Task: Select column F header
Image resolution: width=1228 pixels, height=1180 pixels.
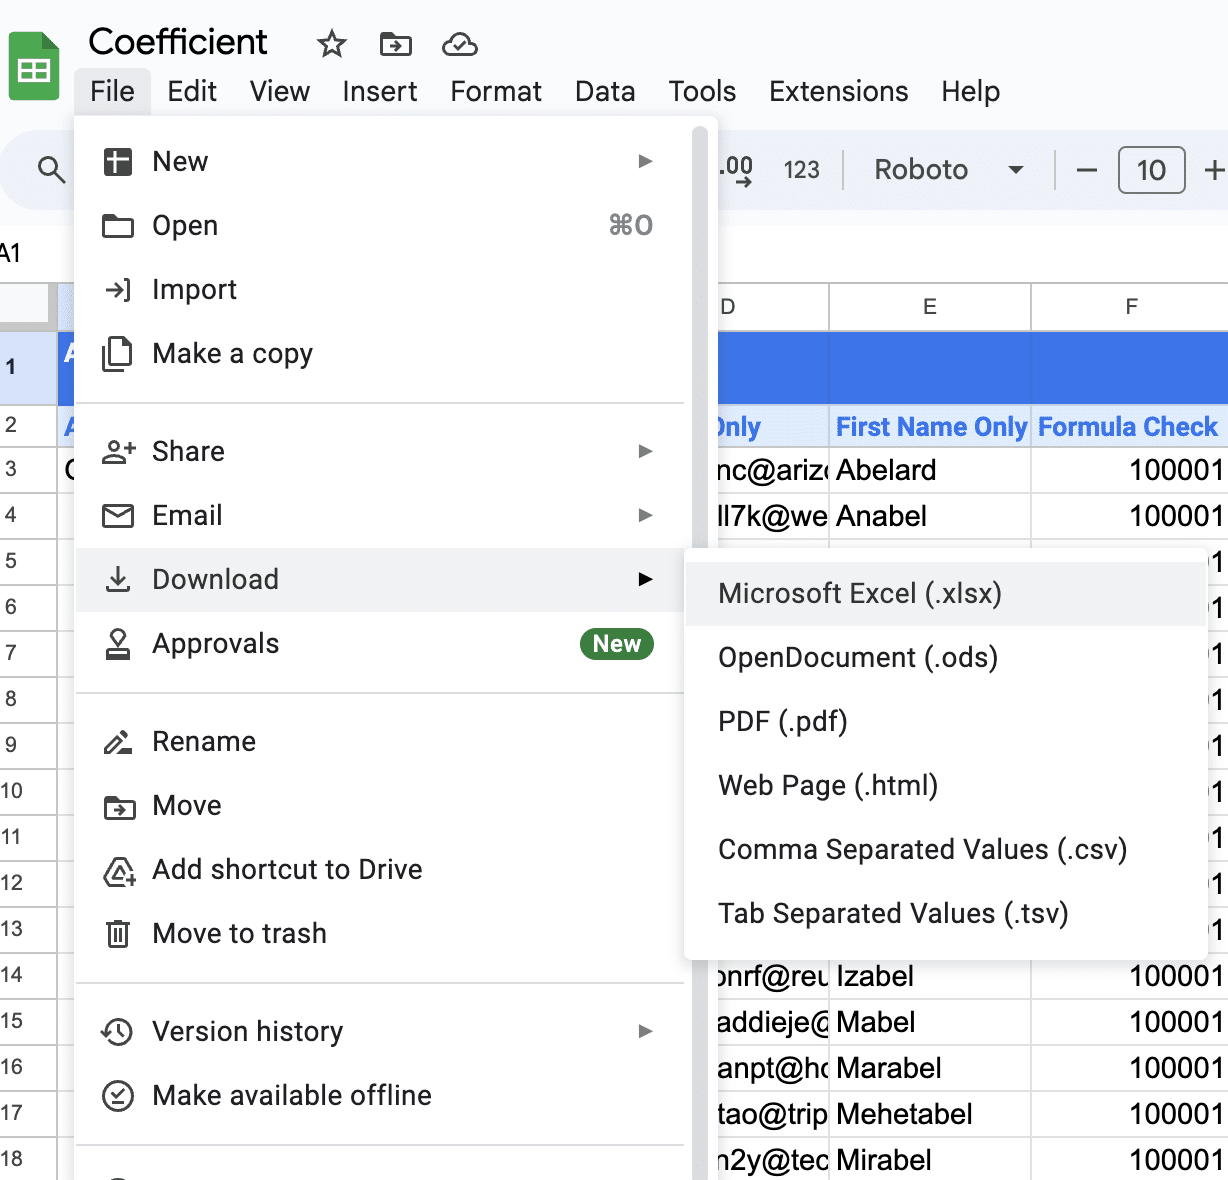Action: coord(1131,307)
